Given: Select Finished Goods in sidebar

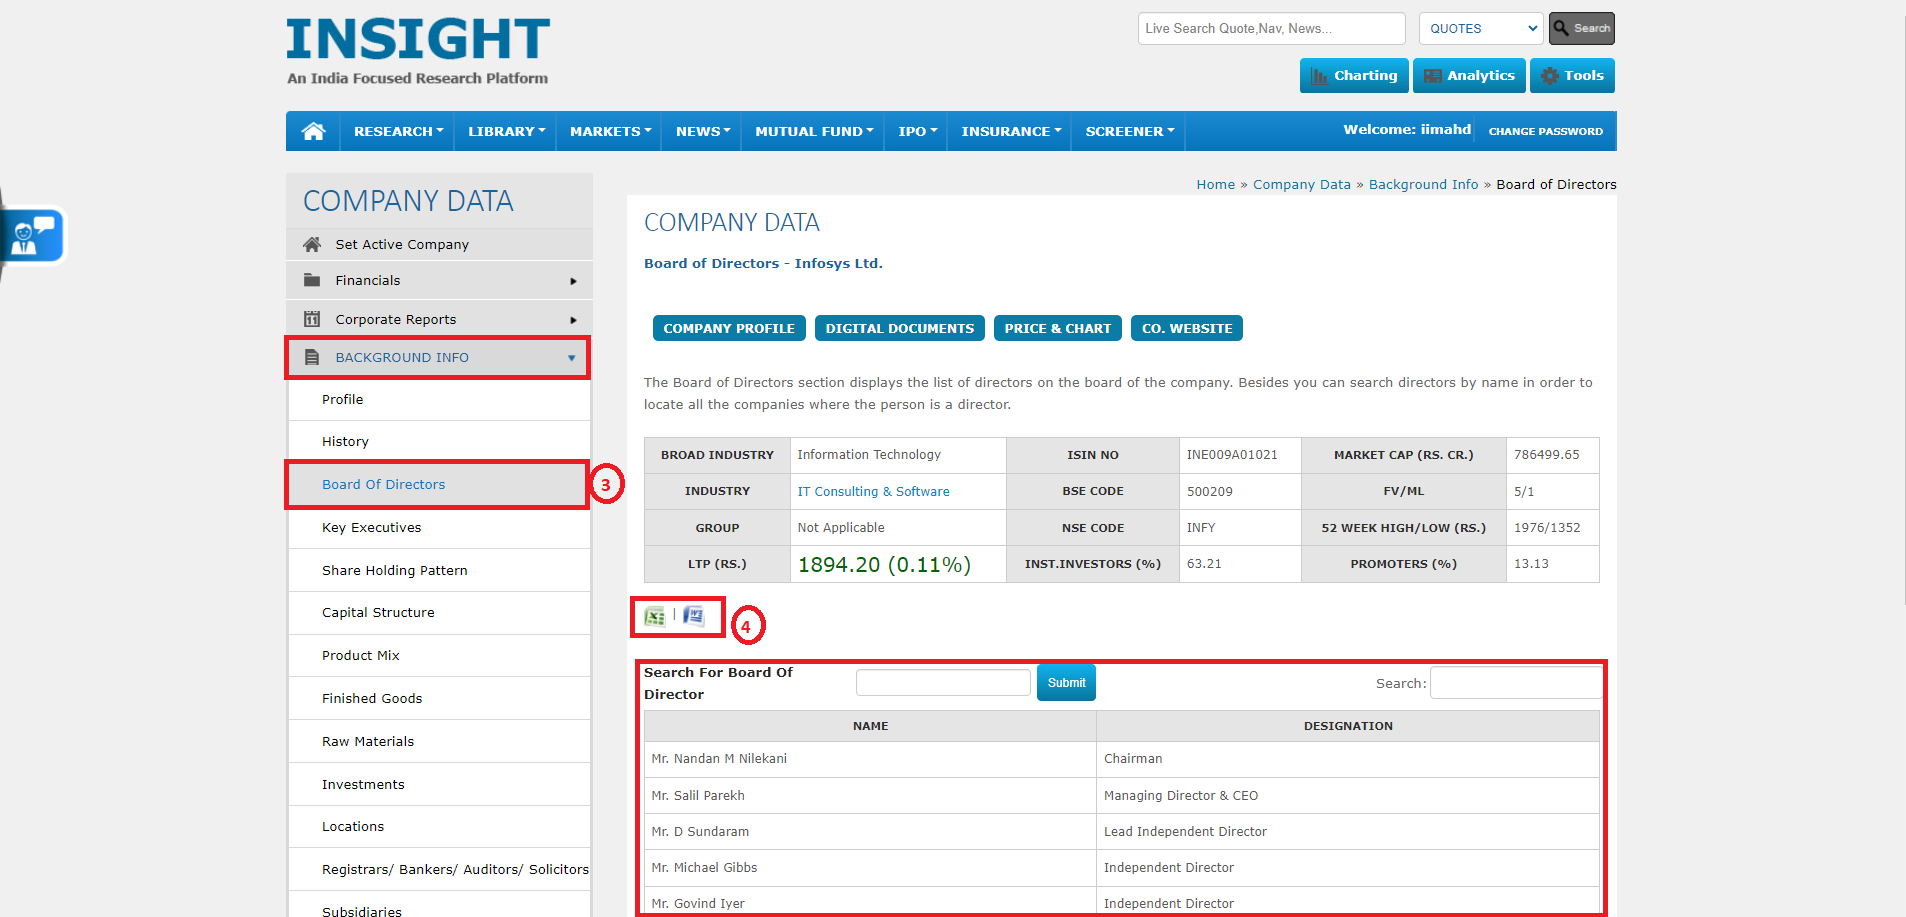Looking at the screenshot, I should pyautogui.click(x=439, y=698).
